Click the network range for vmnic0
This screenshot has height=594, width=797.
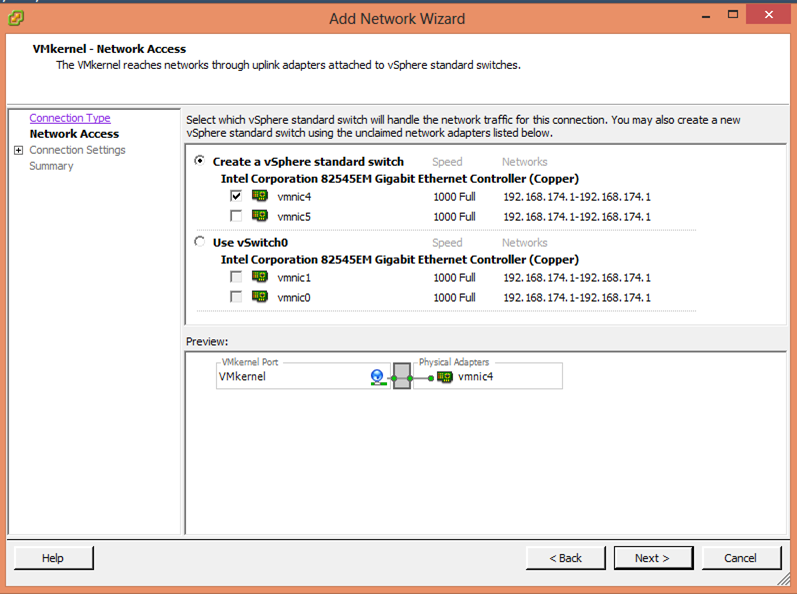click(x=577, y=297)
